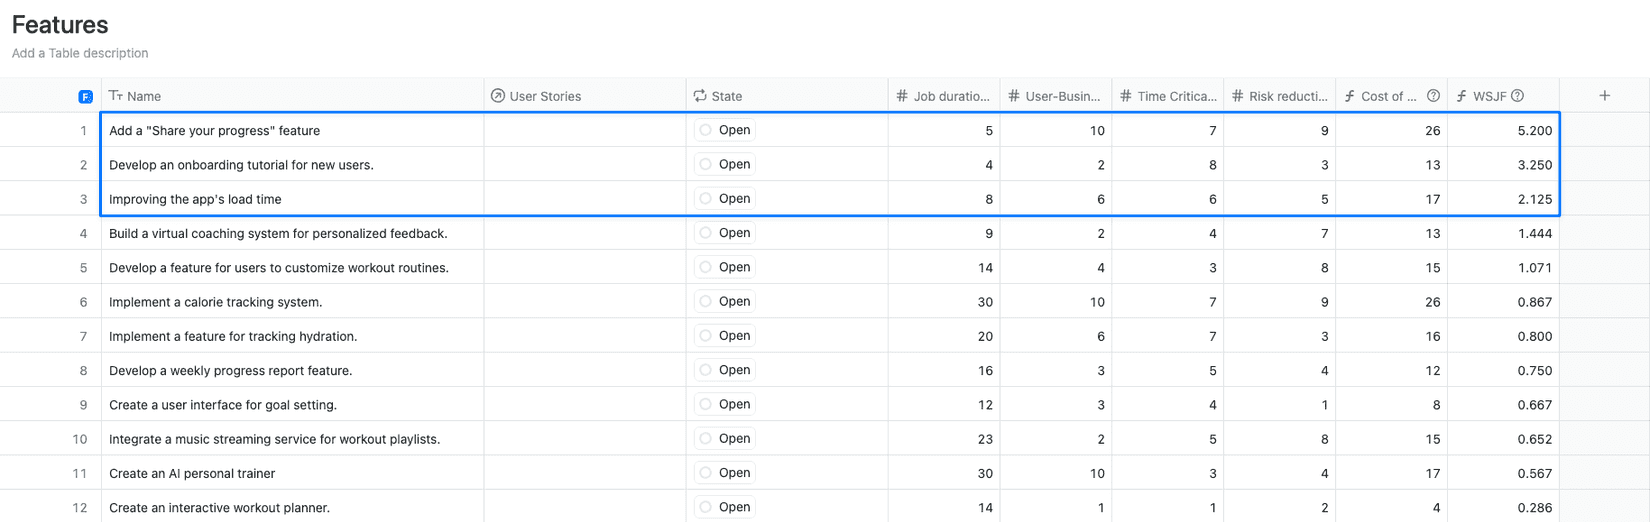Screen dimensions: 1650x522
Task: Click the State column cycle icon
Action: pos(700,96)
